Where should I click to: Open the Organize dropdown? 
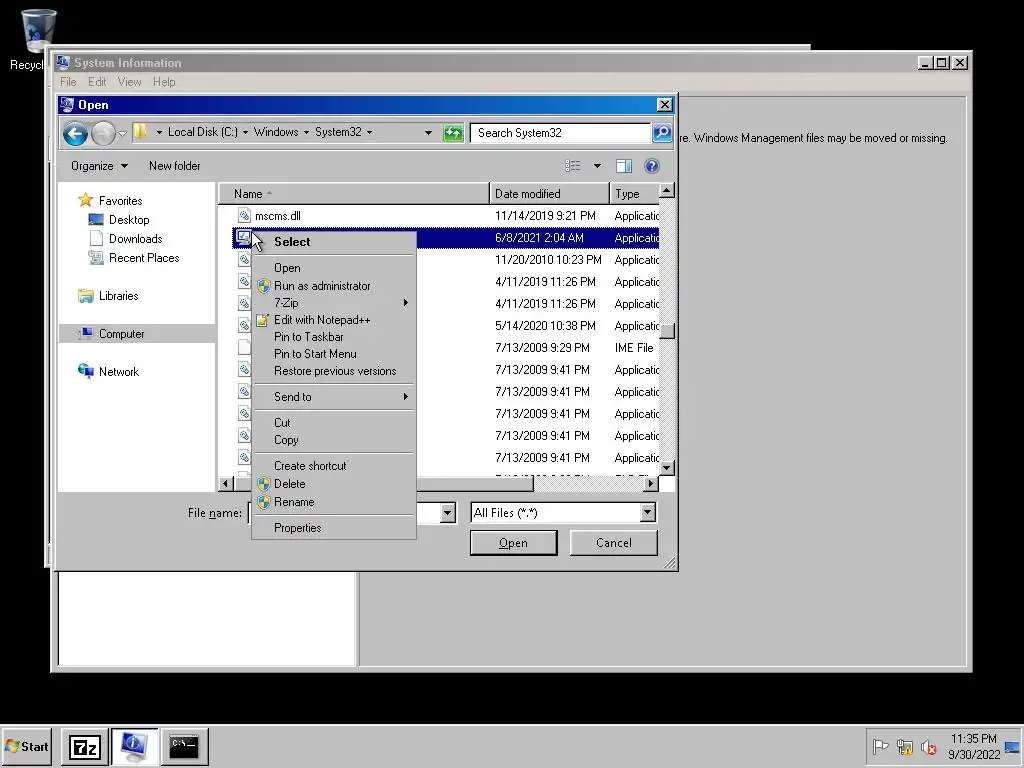(99, 166)
